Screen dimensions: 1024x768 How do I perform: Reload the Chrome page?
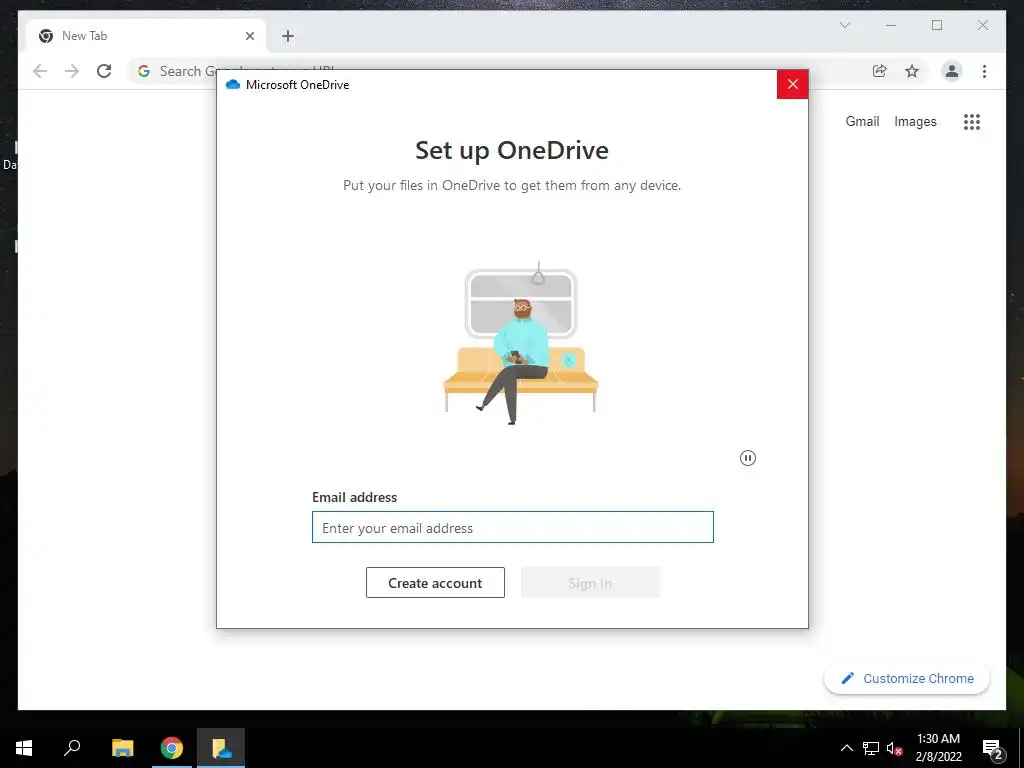tap(104, 71)
